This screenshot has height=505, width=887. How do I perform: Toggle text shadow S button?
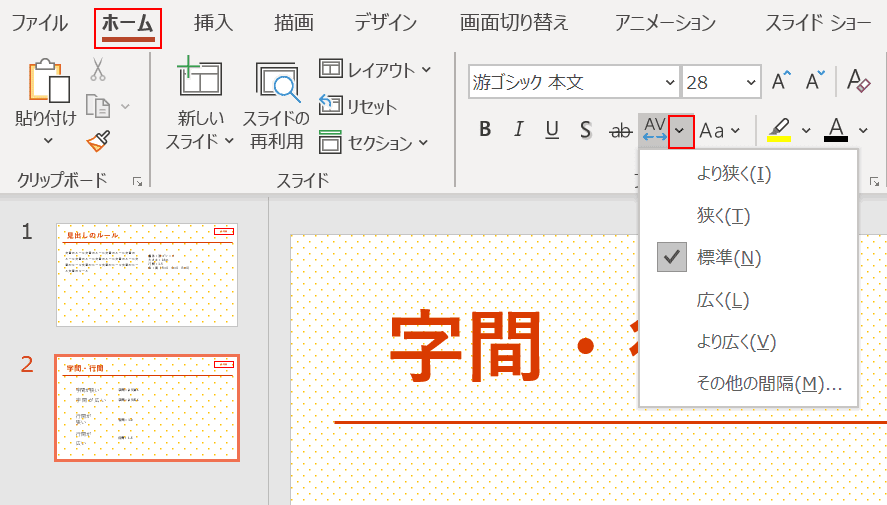click(585, 130)
